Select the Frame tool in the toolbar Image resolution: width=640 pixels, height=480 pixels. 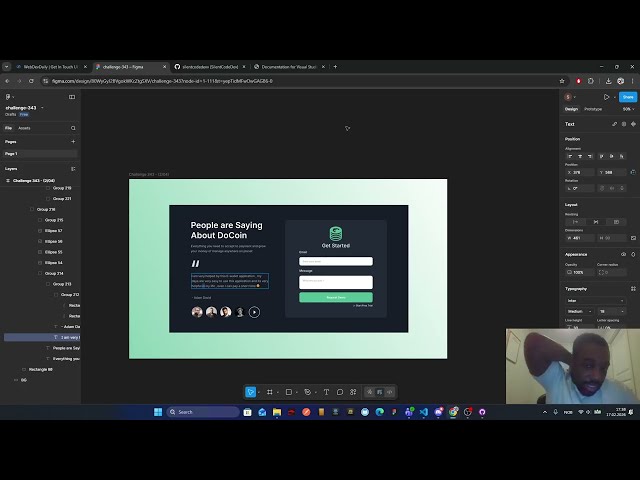click(x=269, y=392)
